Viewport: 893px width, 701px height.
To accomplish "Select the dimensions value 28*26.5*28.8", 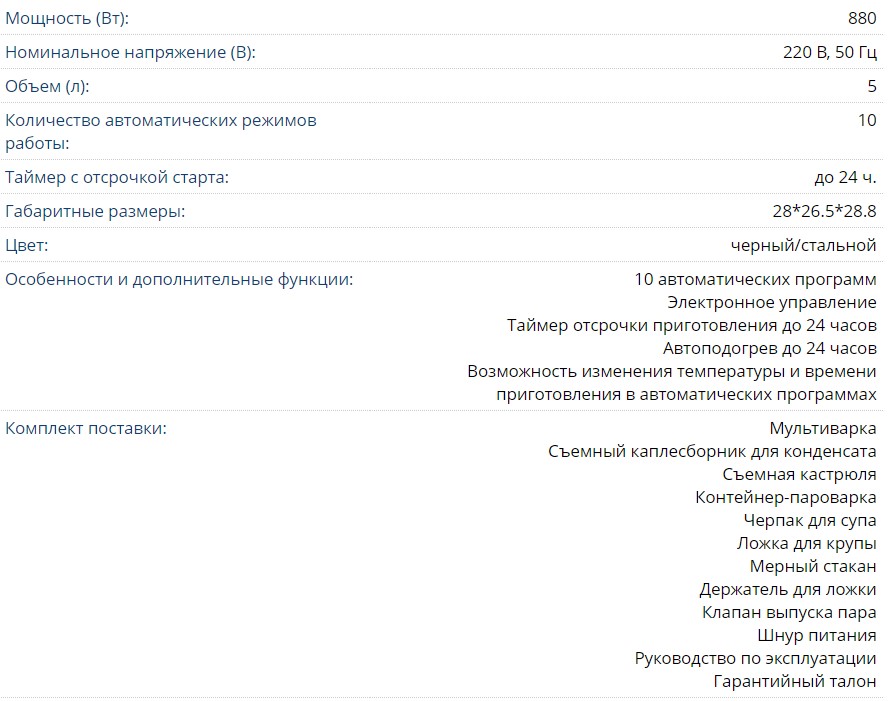I will (818, 211).
